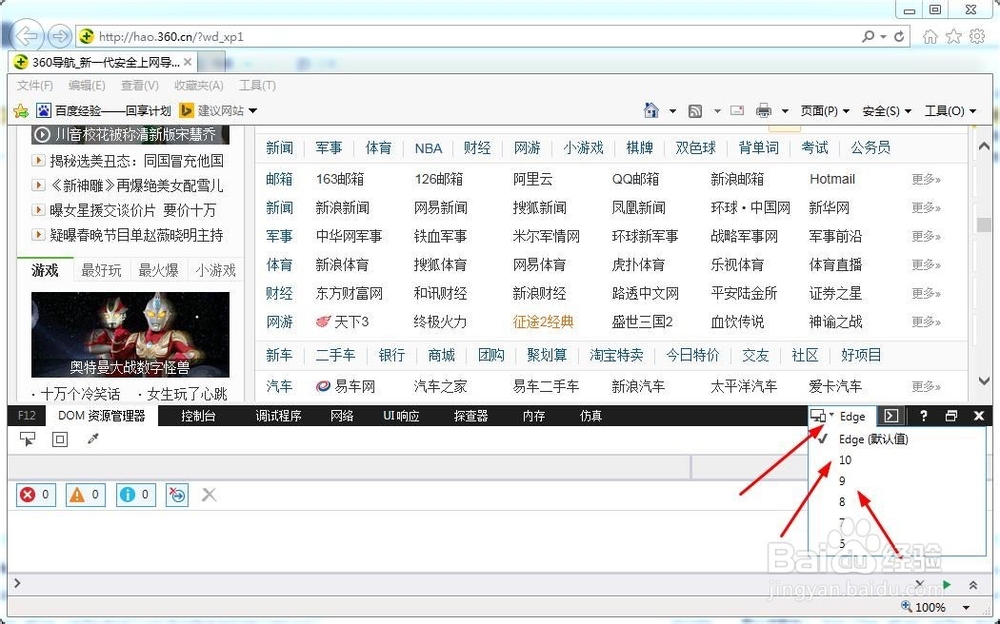The height and width of the screenshot is (624, 1000).
Task: Close the 360导航 browser tab
Action: coord(188,62)
